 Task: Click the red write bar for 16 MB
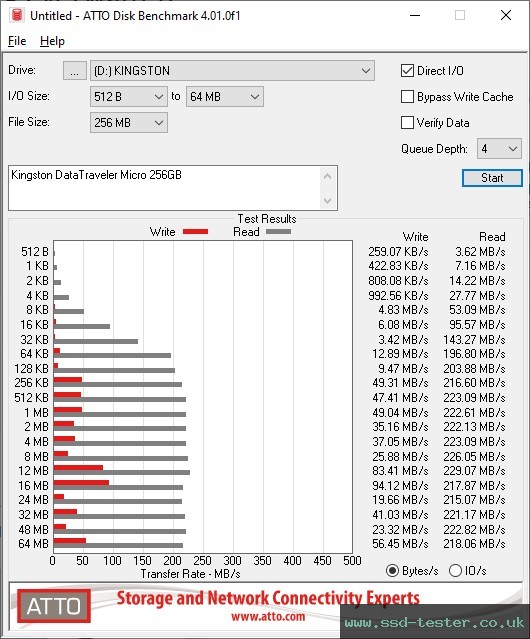[x=81, y=483]
